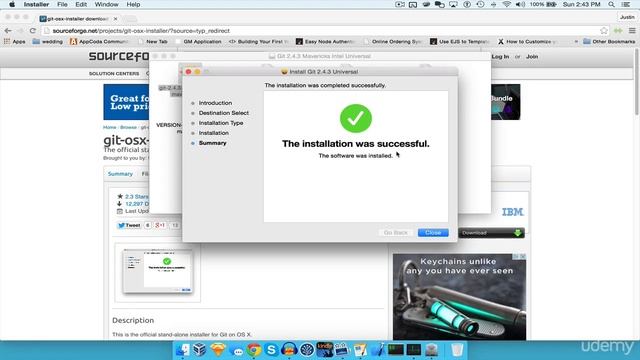Click the Wi-Fi status icon in menu bar
Screen dimensions: 640x360
(x=507, y=4)
